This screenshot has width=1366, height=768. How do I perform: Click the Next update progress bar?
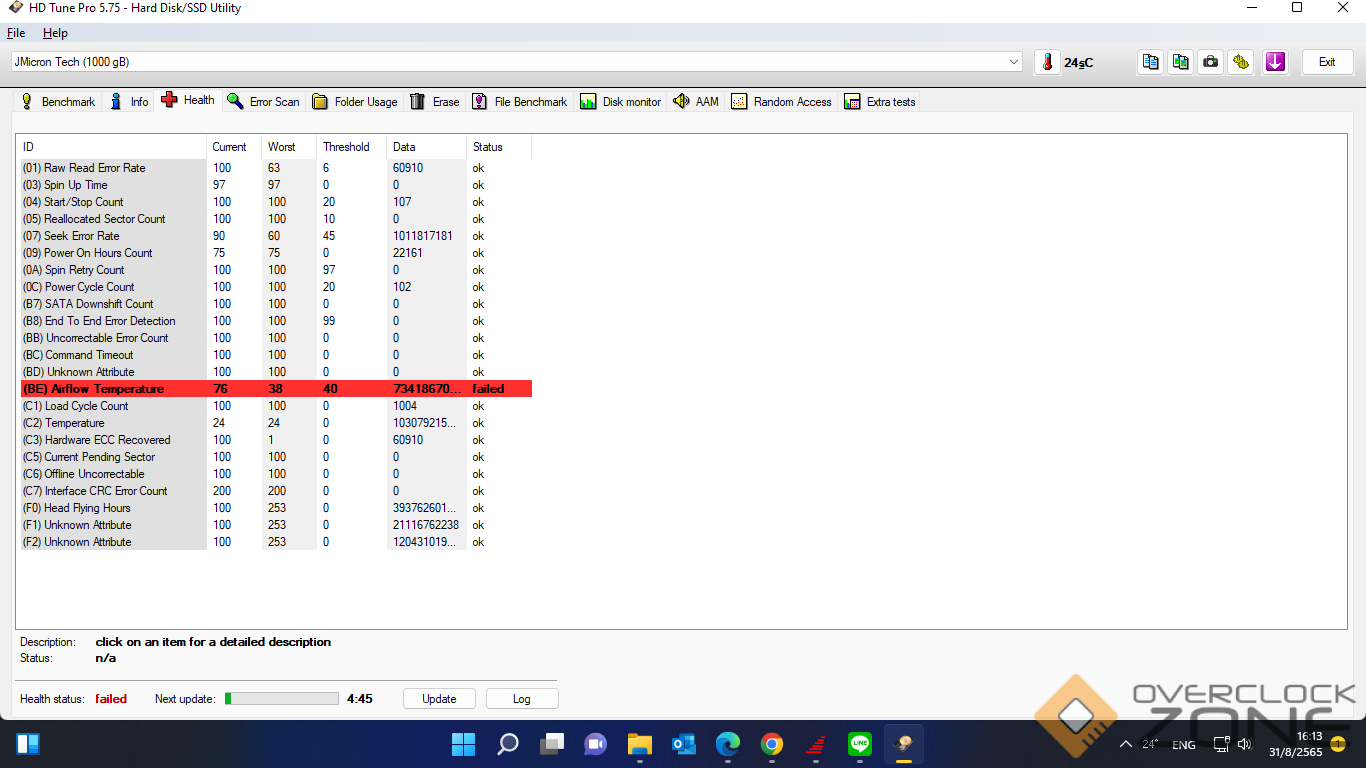[x=282, y=699]
